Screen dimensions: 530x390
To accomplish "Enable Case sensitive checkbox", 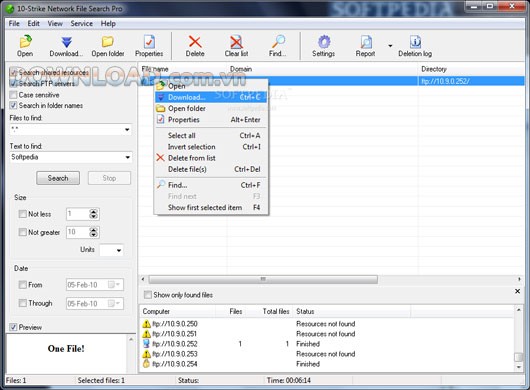I will (x=13, y=95).
